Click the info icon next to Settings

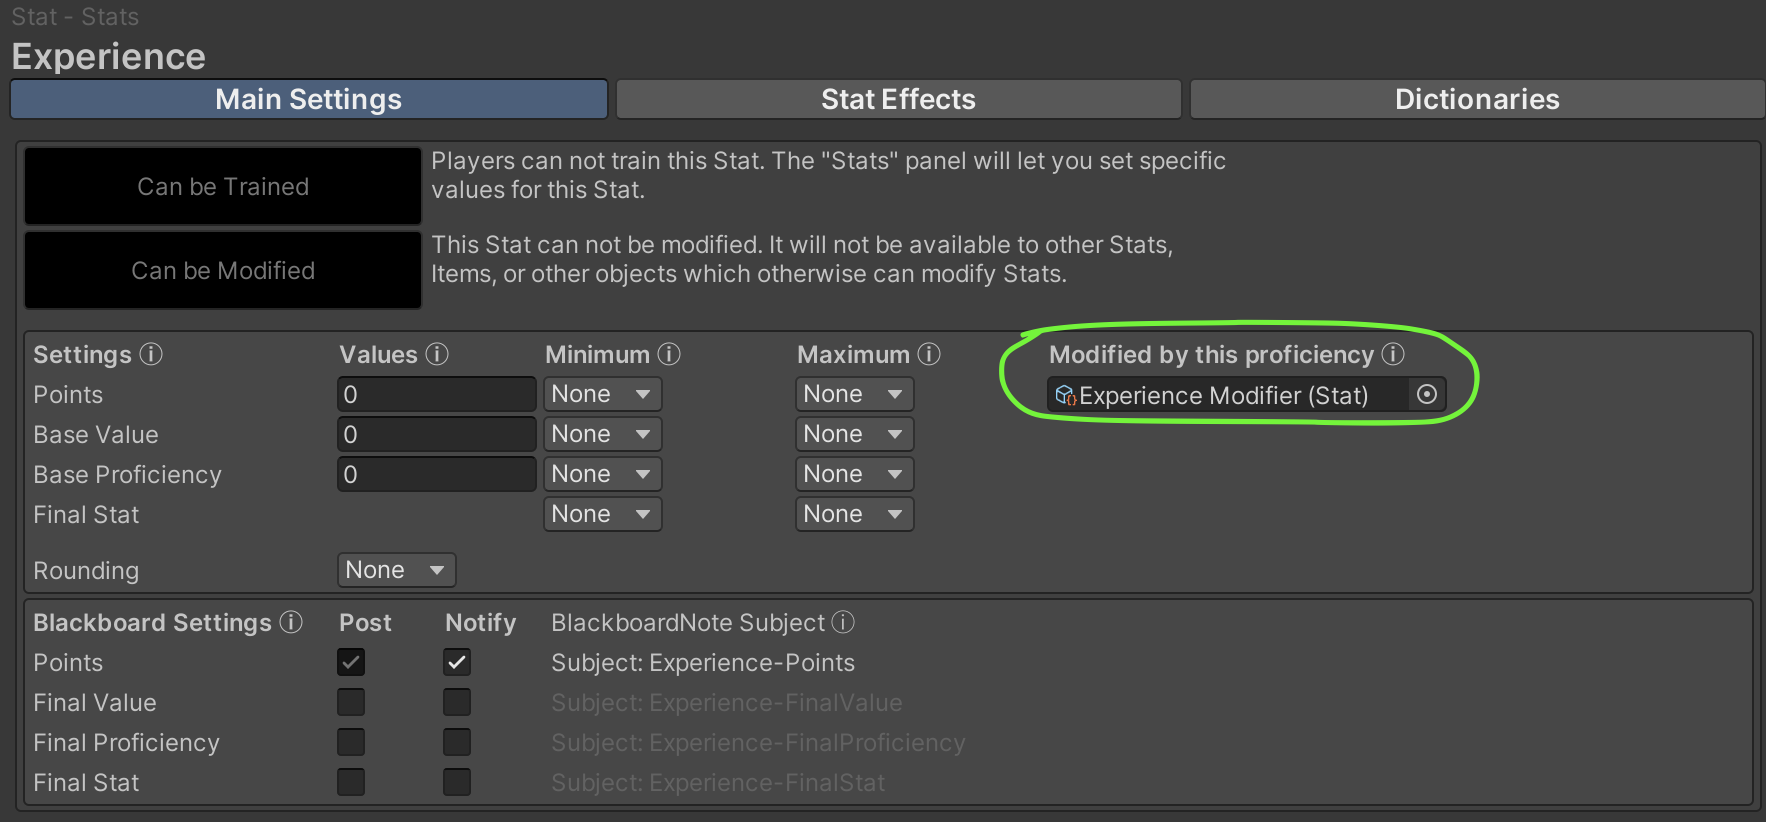[x=151, y=354]
